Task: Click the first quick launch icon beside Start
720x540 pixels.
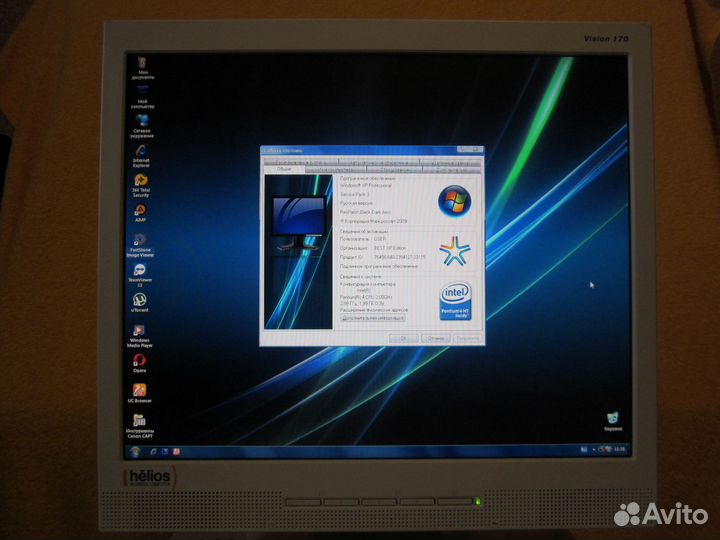Action: [153, 452]
